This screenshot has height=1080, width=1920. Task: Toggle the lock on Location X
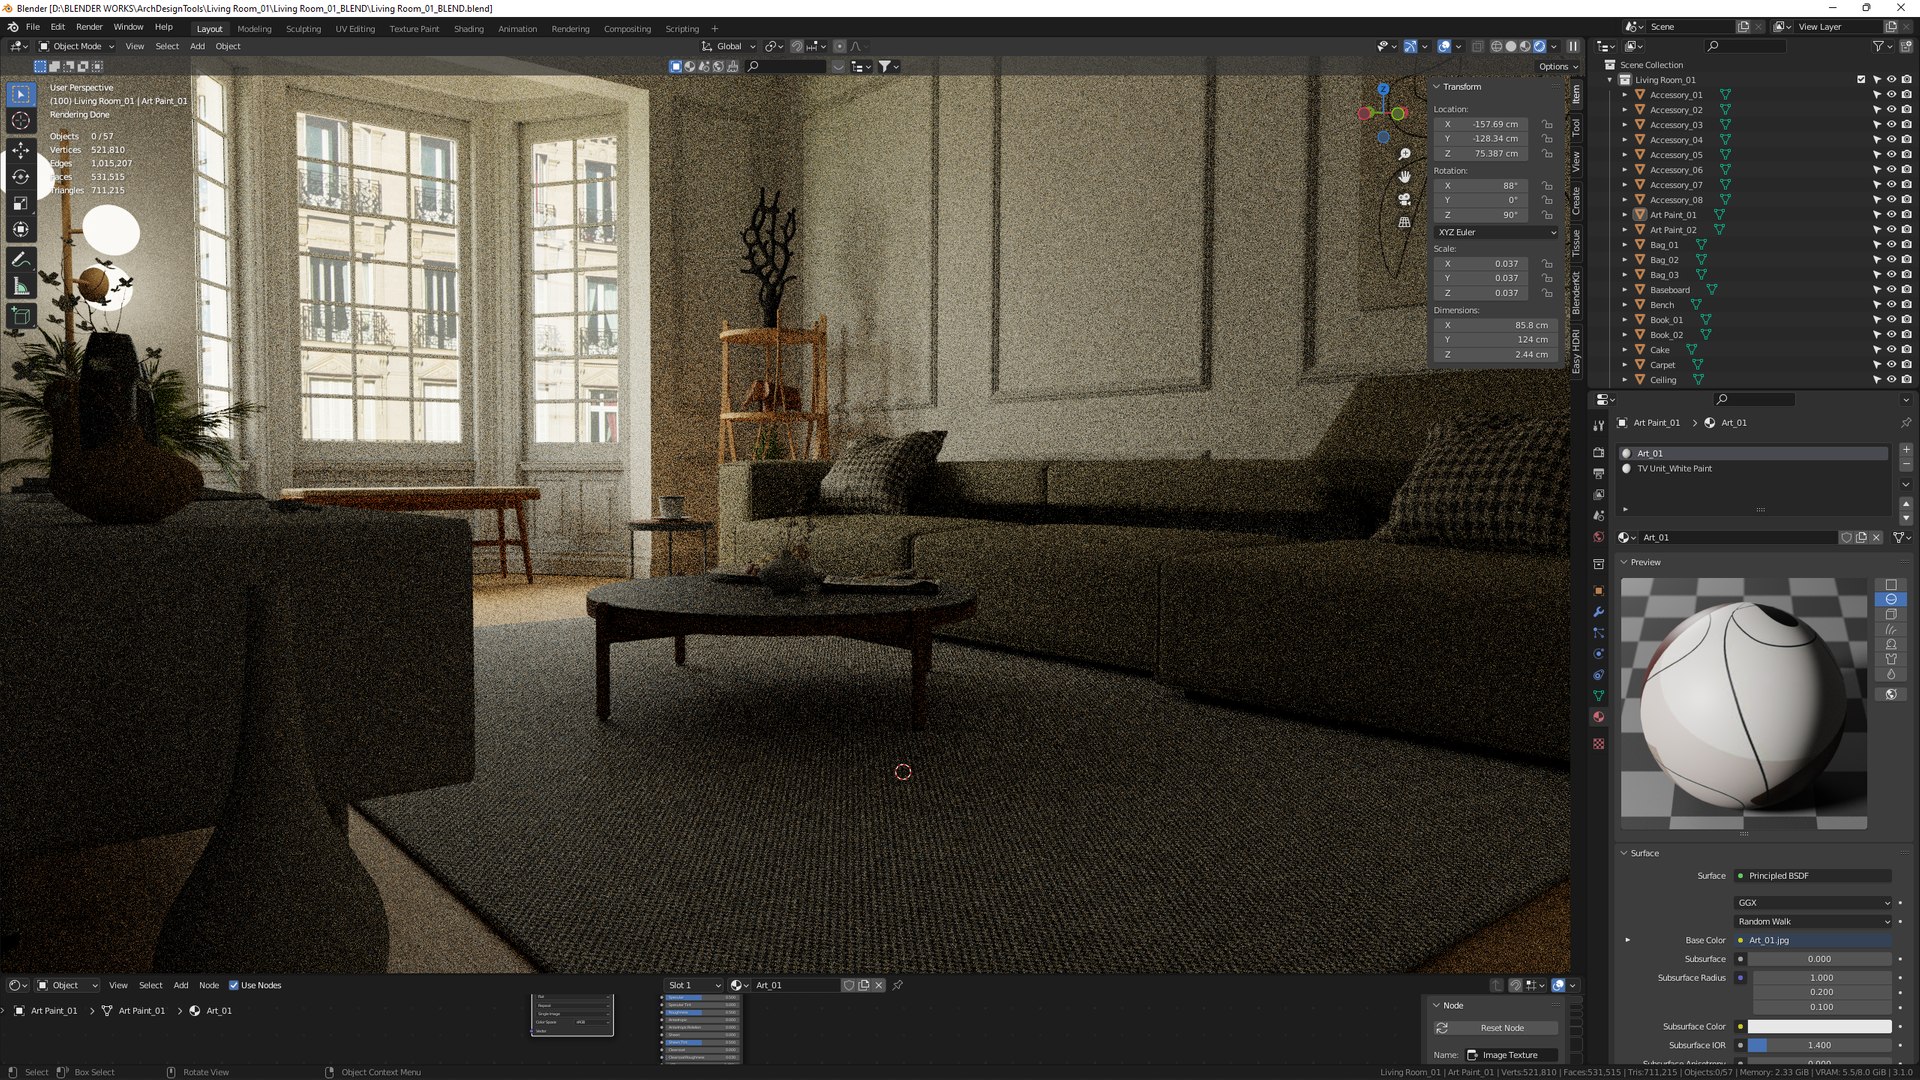tap(1547, 125)
